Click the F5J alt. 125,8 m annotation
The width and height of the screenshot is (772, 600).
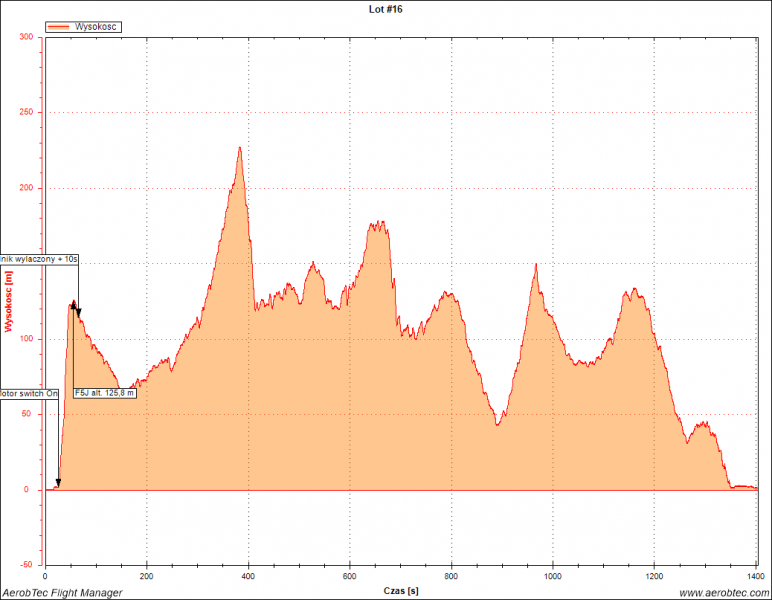click(x=105, y=393)
